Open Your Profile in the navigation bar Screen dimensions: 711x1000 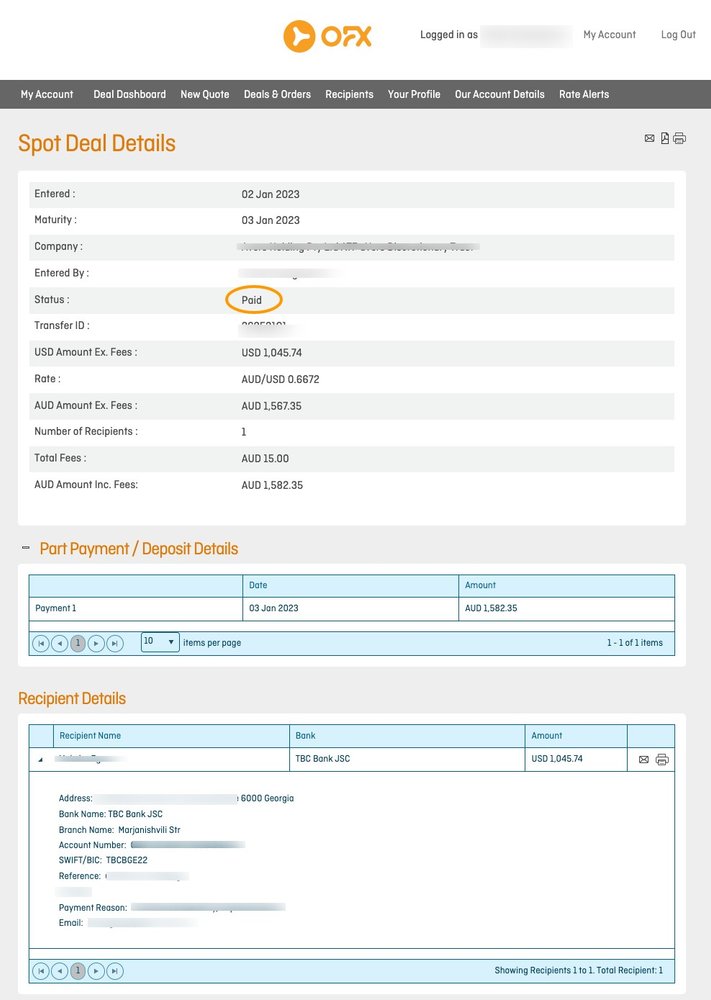click(x=414, y=94)
